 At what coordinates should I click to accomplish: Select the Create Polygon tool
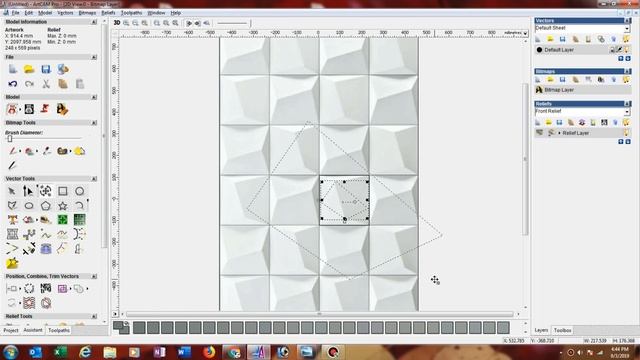click(x=46, y=205)
